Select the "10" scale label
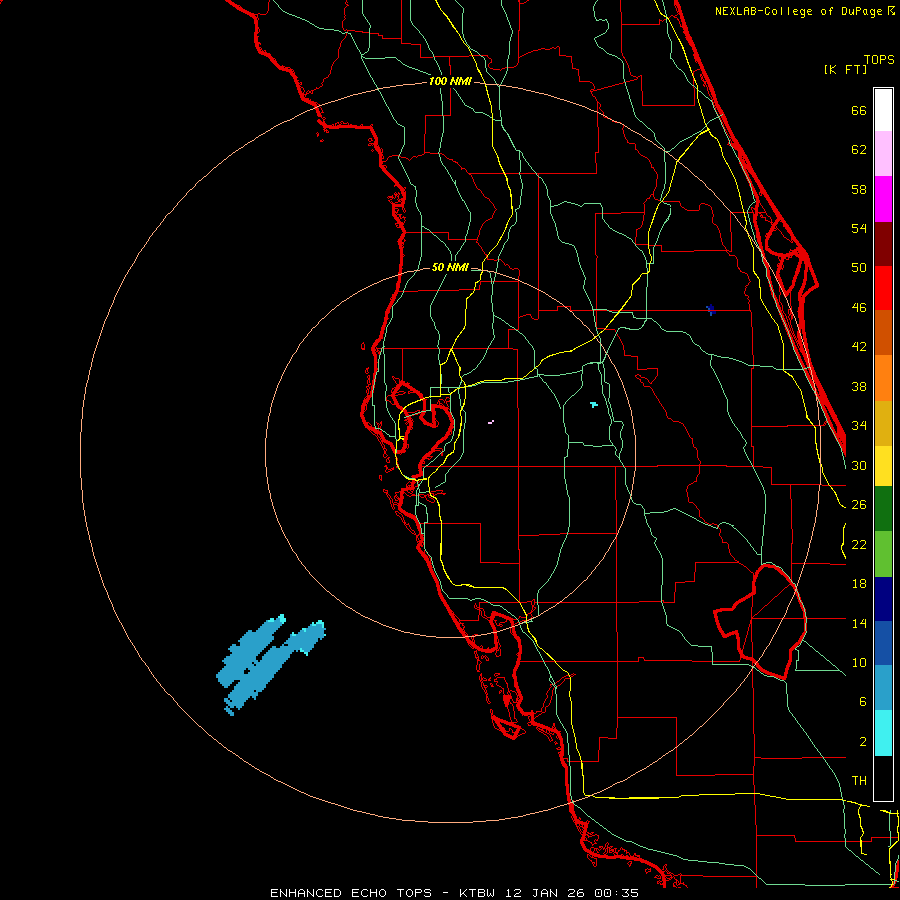The width and height of the screenshot is (900, 900). tap(859, 662)
